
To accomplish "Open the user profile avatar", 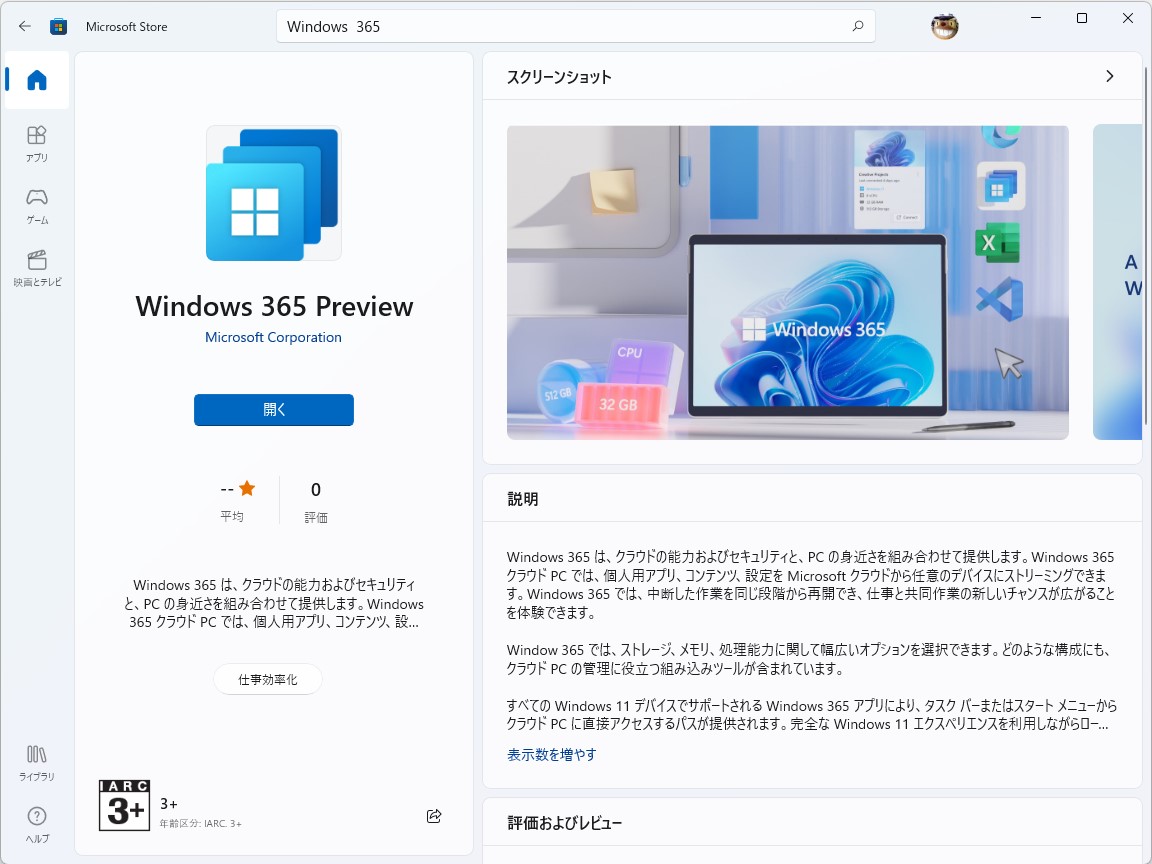I will pyautogui.click(x=944, y=26).
